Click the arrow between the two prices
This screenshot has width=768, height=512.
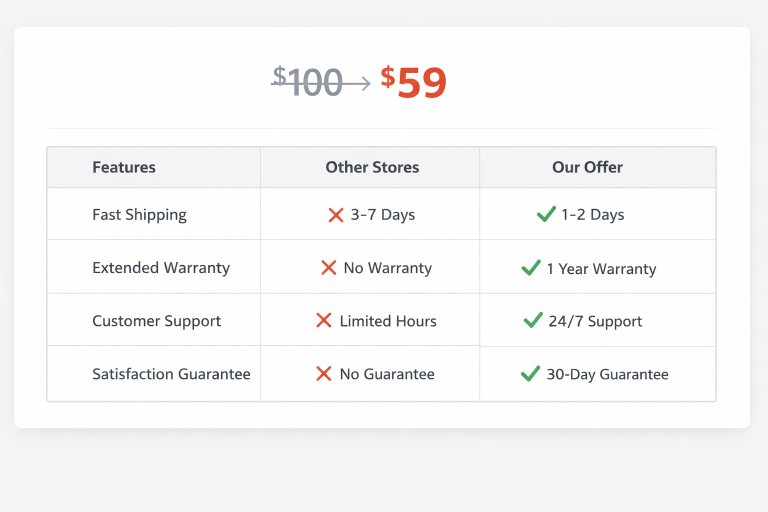[x=359, y=83]
